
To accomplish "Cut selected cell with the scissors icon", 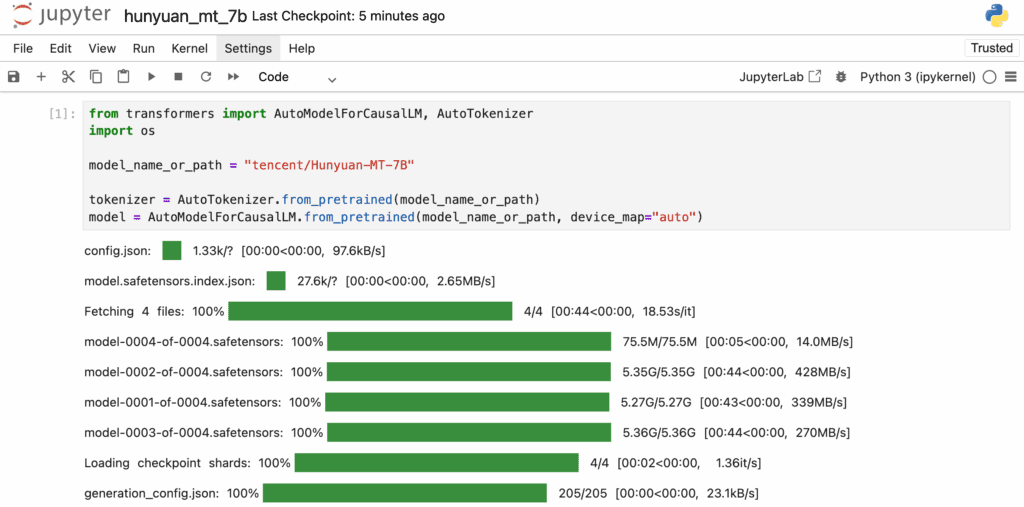I will click(x=69, y=77).
